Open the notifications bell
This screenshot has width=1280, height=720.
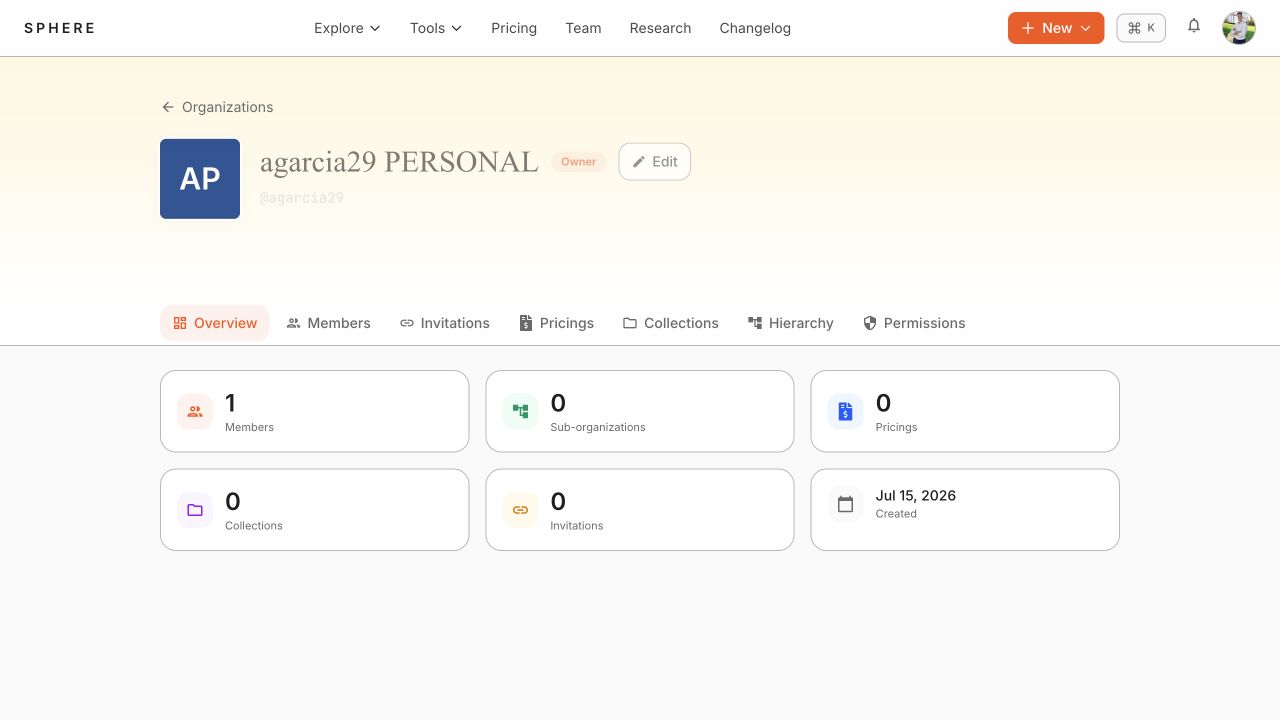1194,27
